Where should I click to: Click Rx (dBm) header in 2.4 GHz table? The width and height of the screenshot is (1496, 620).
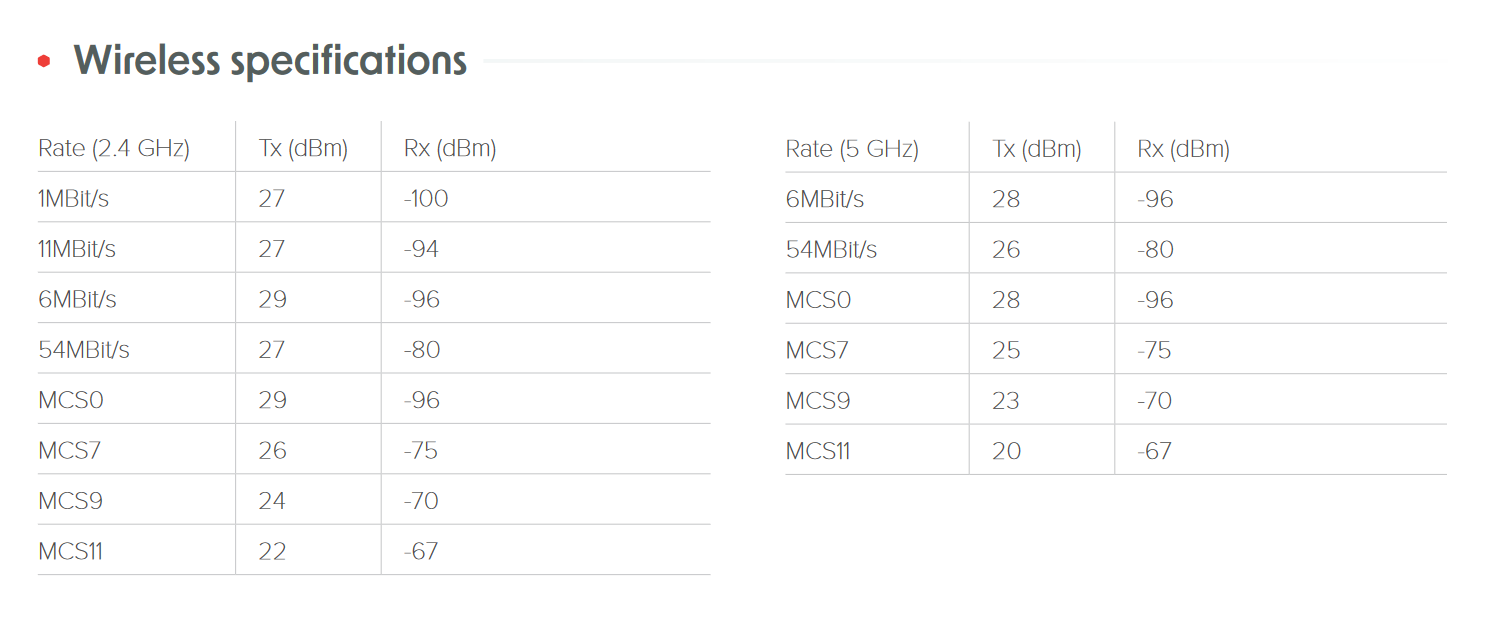coord(450,149)
